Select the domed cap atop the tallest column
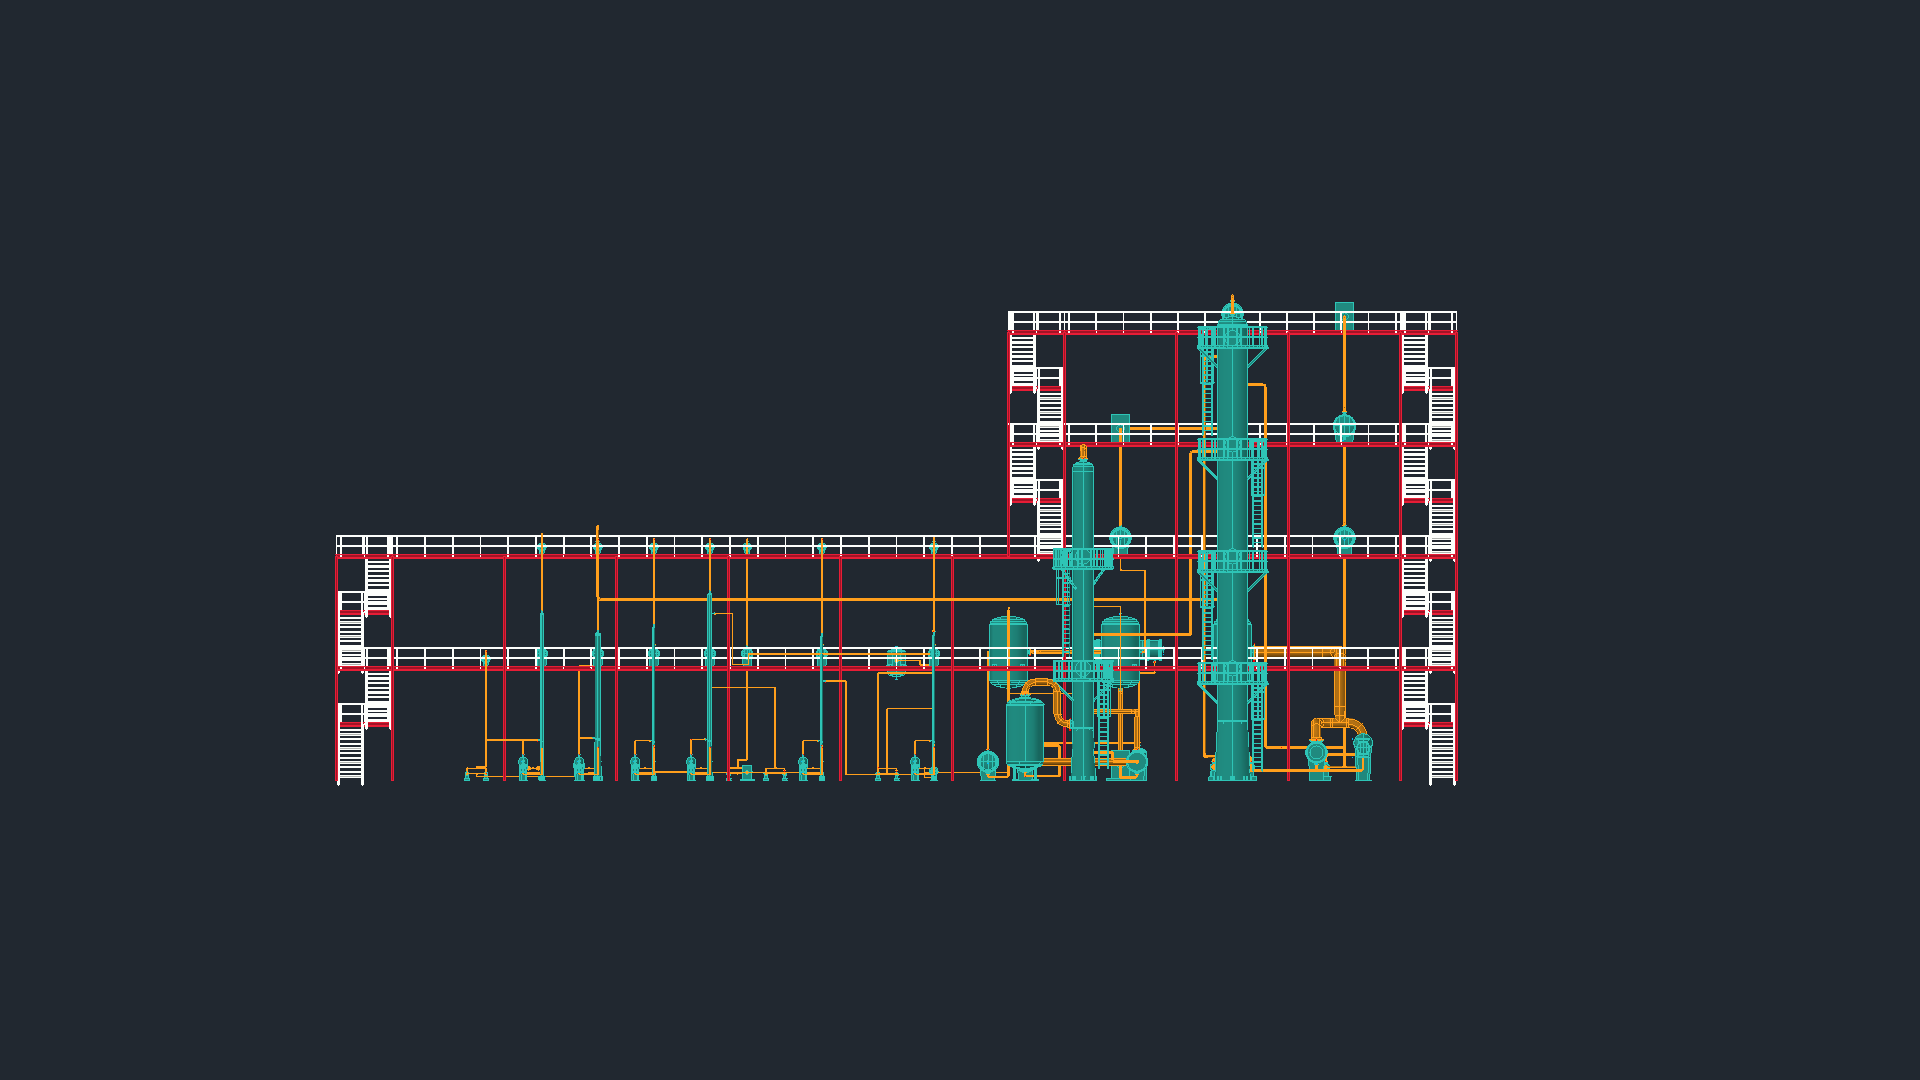Image resolution: width=1920 pixels, height=1080 pixels. click(1232, 311)
